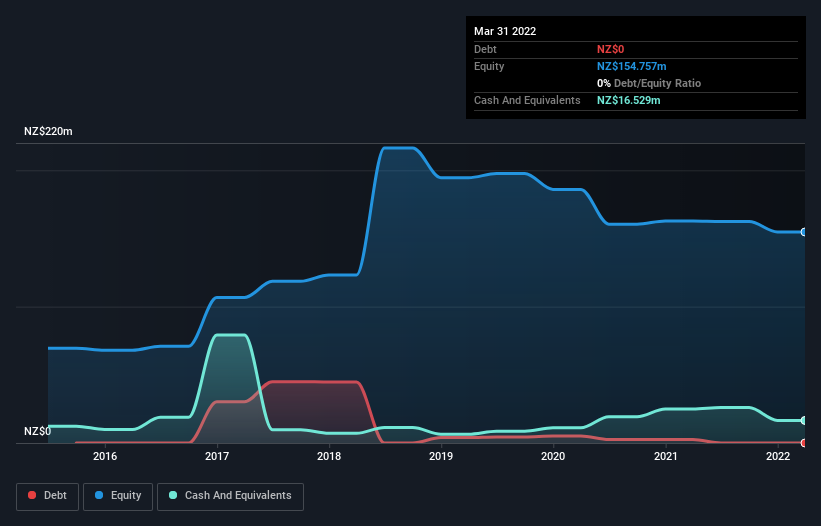The height and width of the screenshot is (526, 821).
Task: Click the Mar 31 2022 tooltip date
Action: 505,31
